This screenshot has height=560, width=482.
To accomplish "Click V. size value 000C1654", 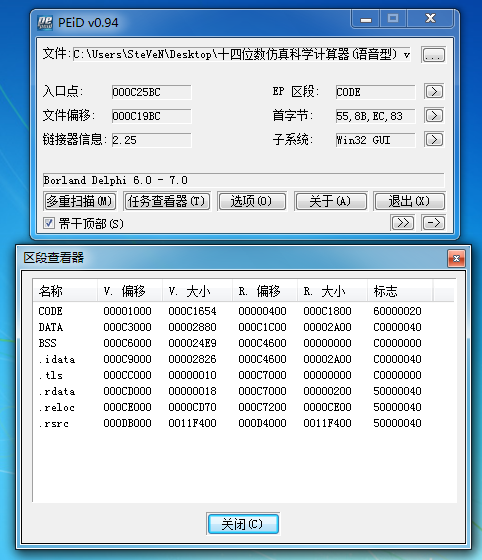I will pos(192,311).
